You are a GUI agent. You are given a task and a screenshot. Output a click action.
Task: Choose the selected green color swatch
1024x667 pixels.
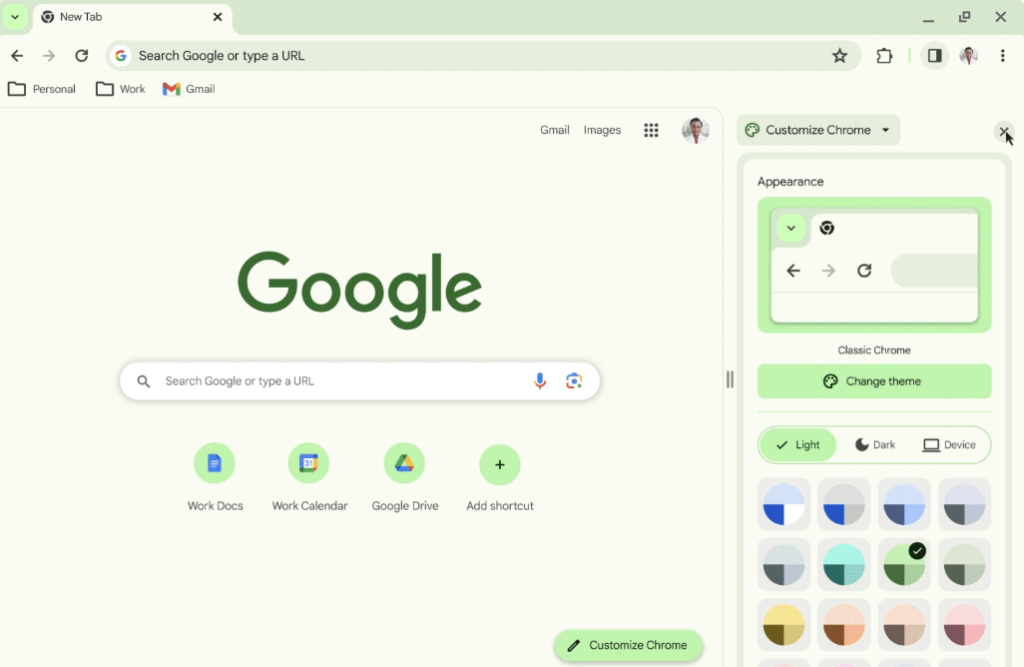pyautogui.click(x=904, y=565)
